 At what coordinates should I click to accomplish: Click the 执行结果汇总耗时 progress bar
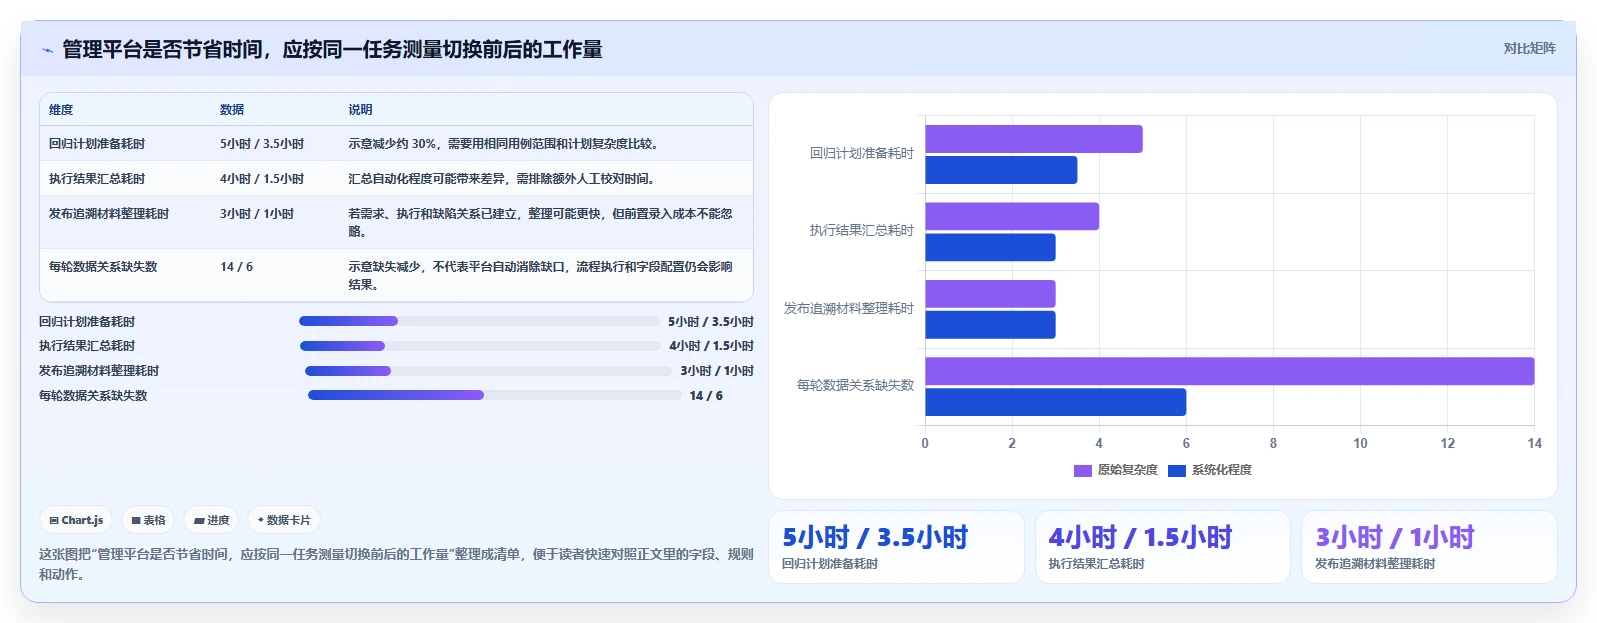tap(480, 346)
